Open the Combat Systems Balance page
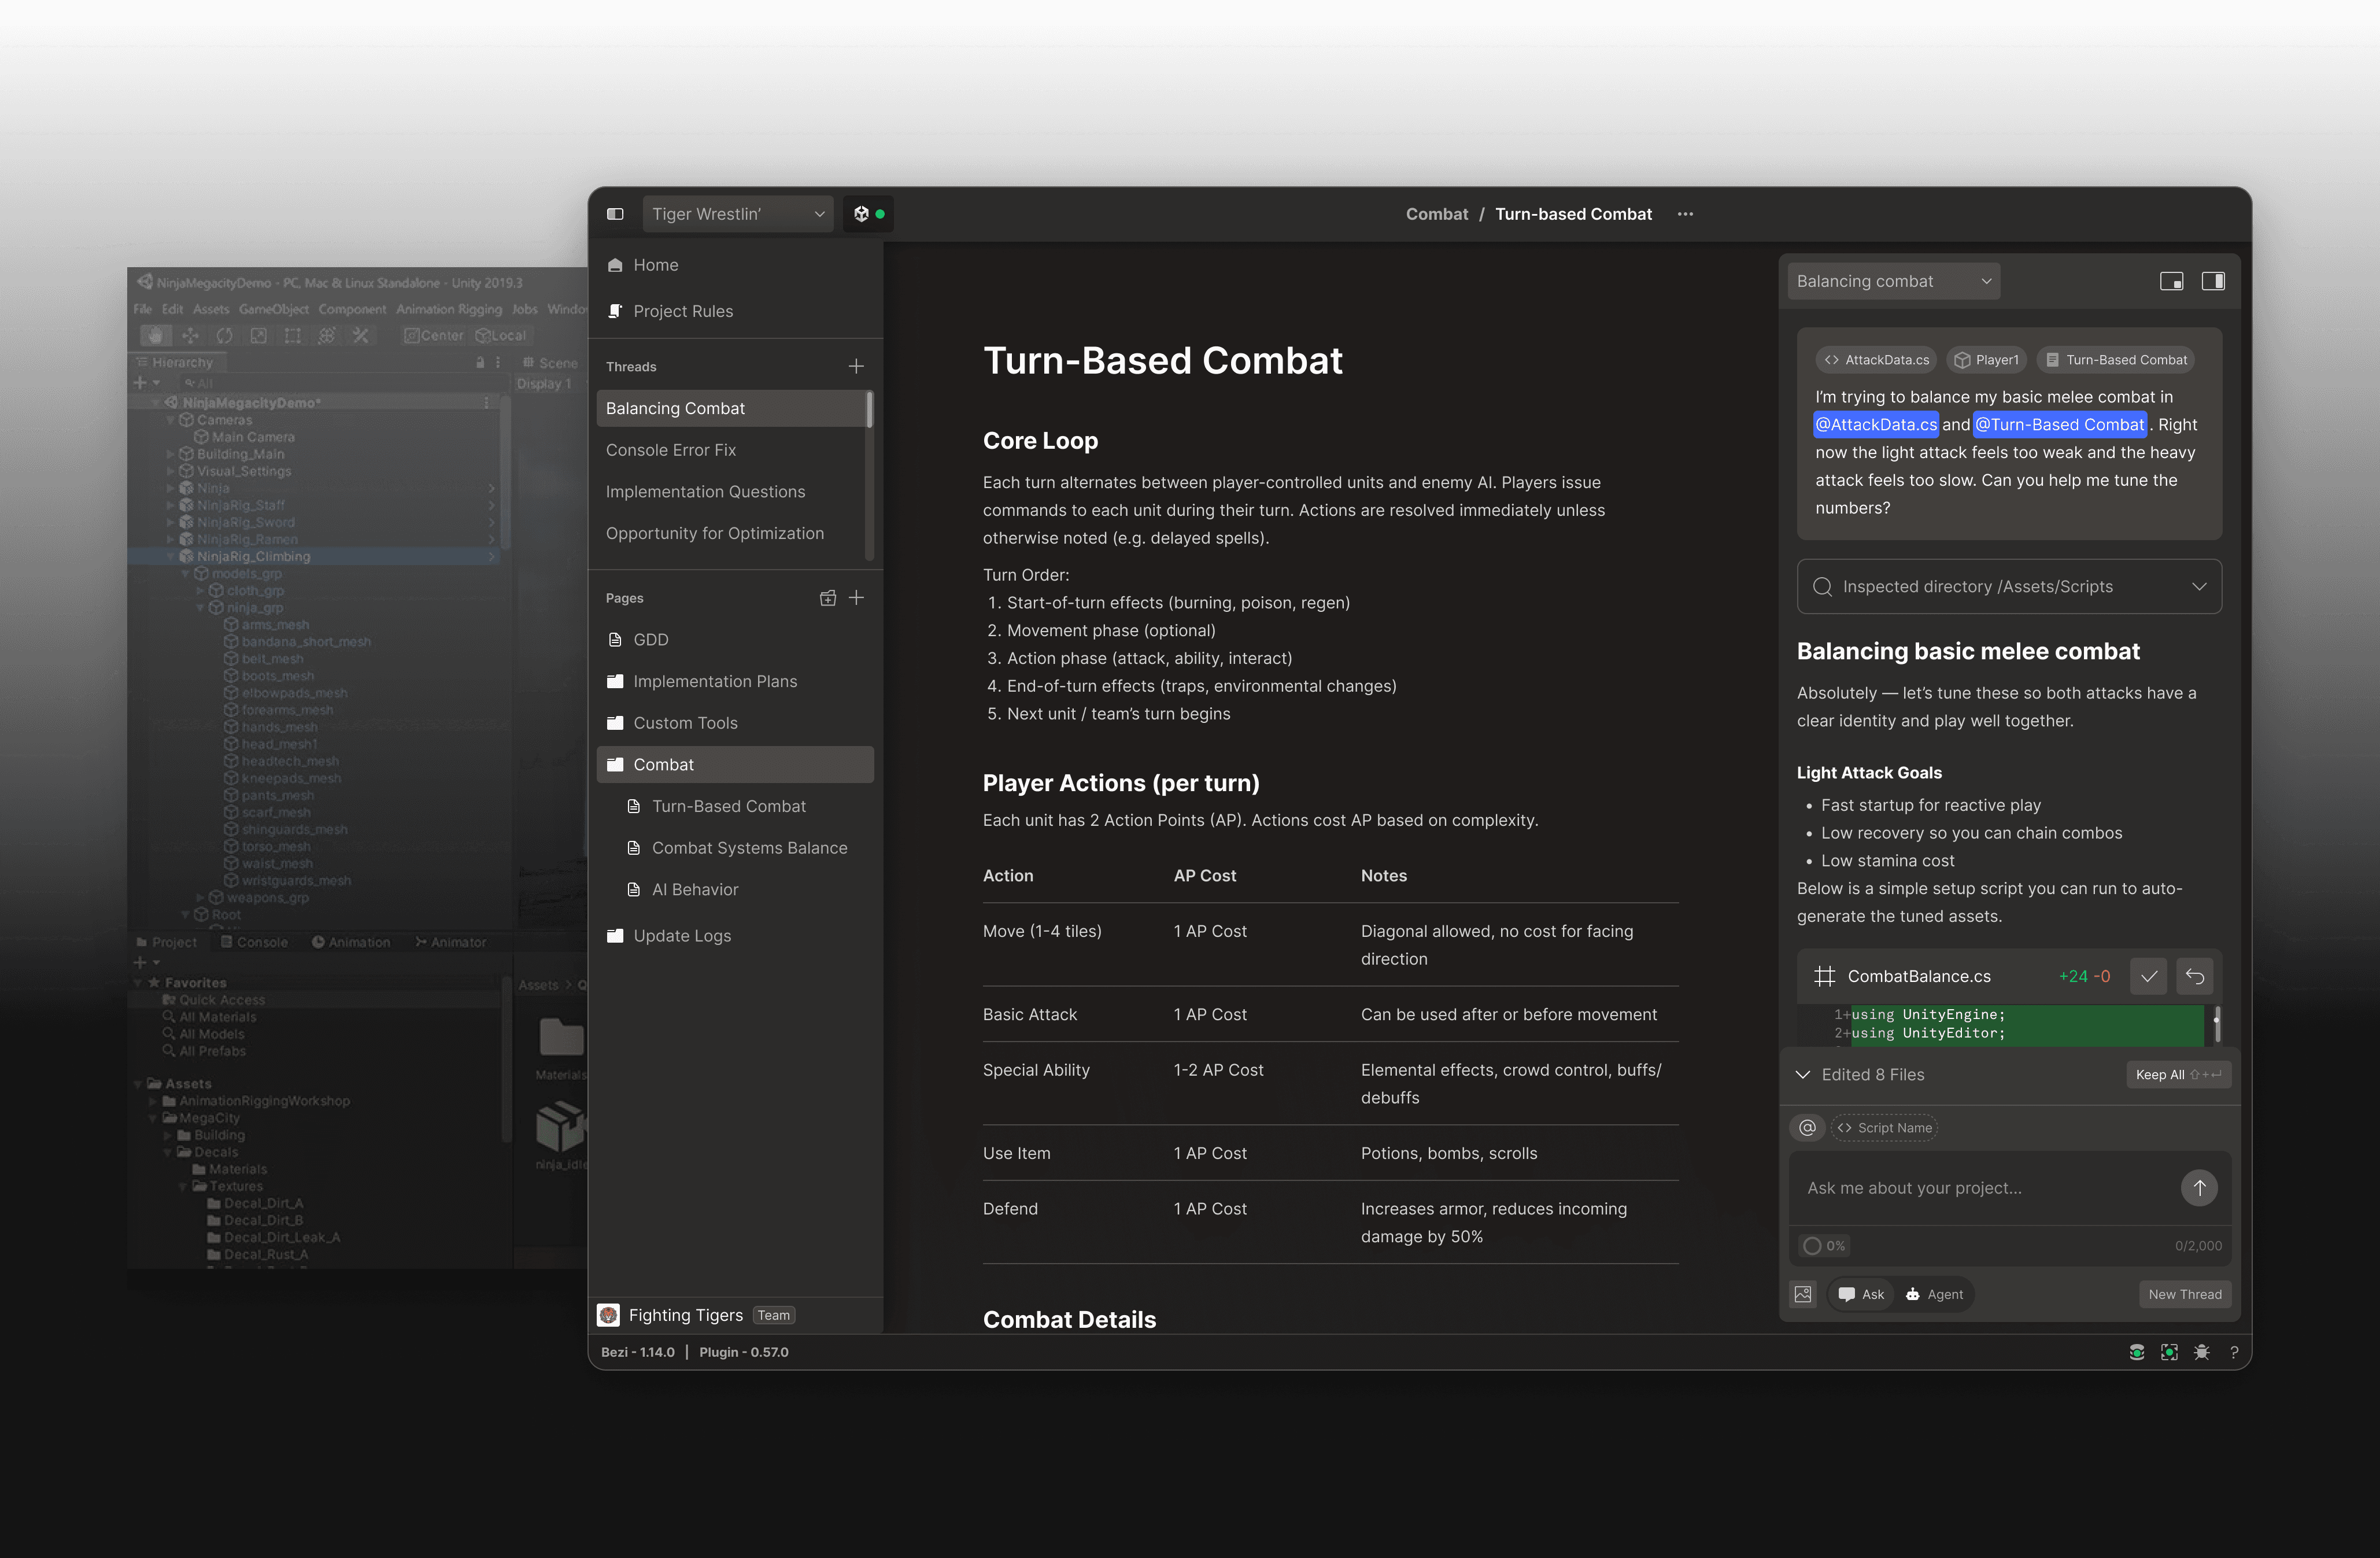This screenshot has width=2380, height=1558. (x=749, y=848)
